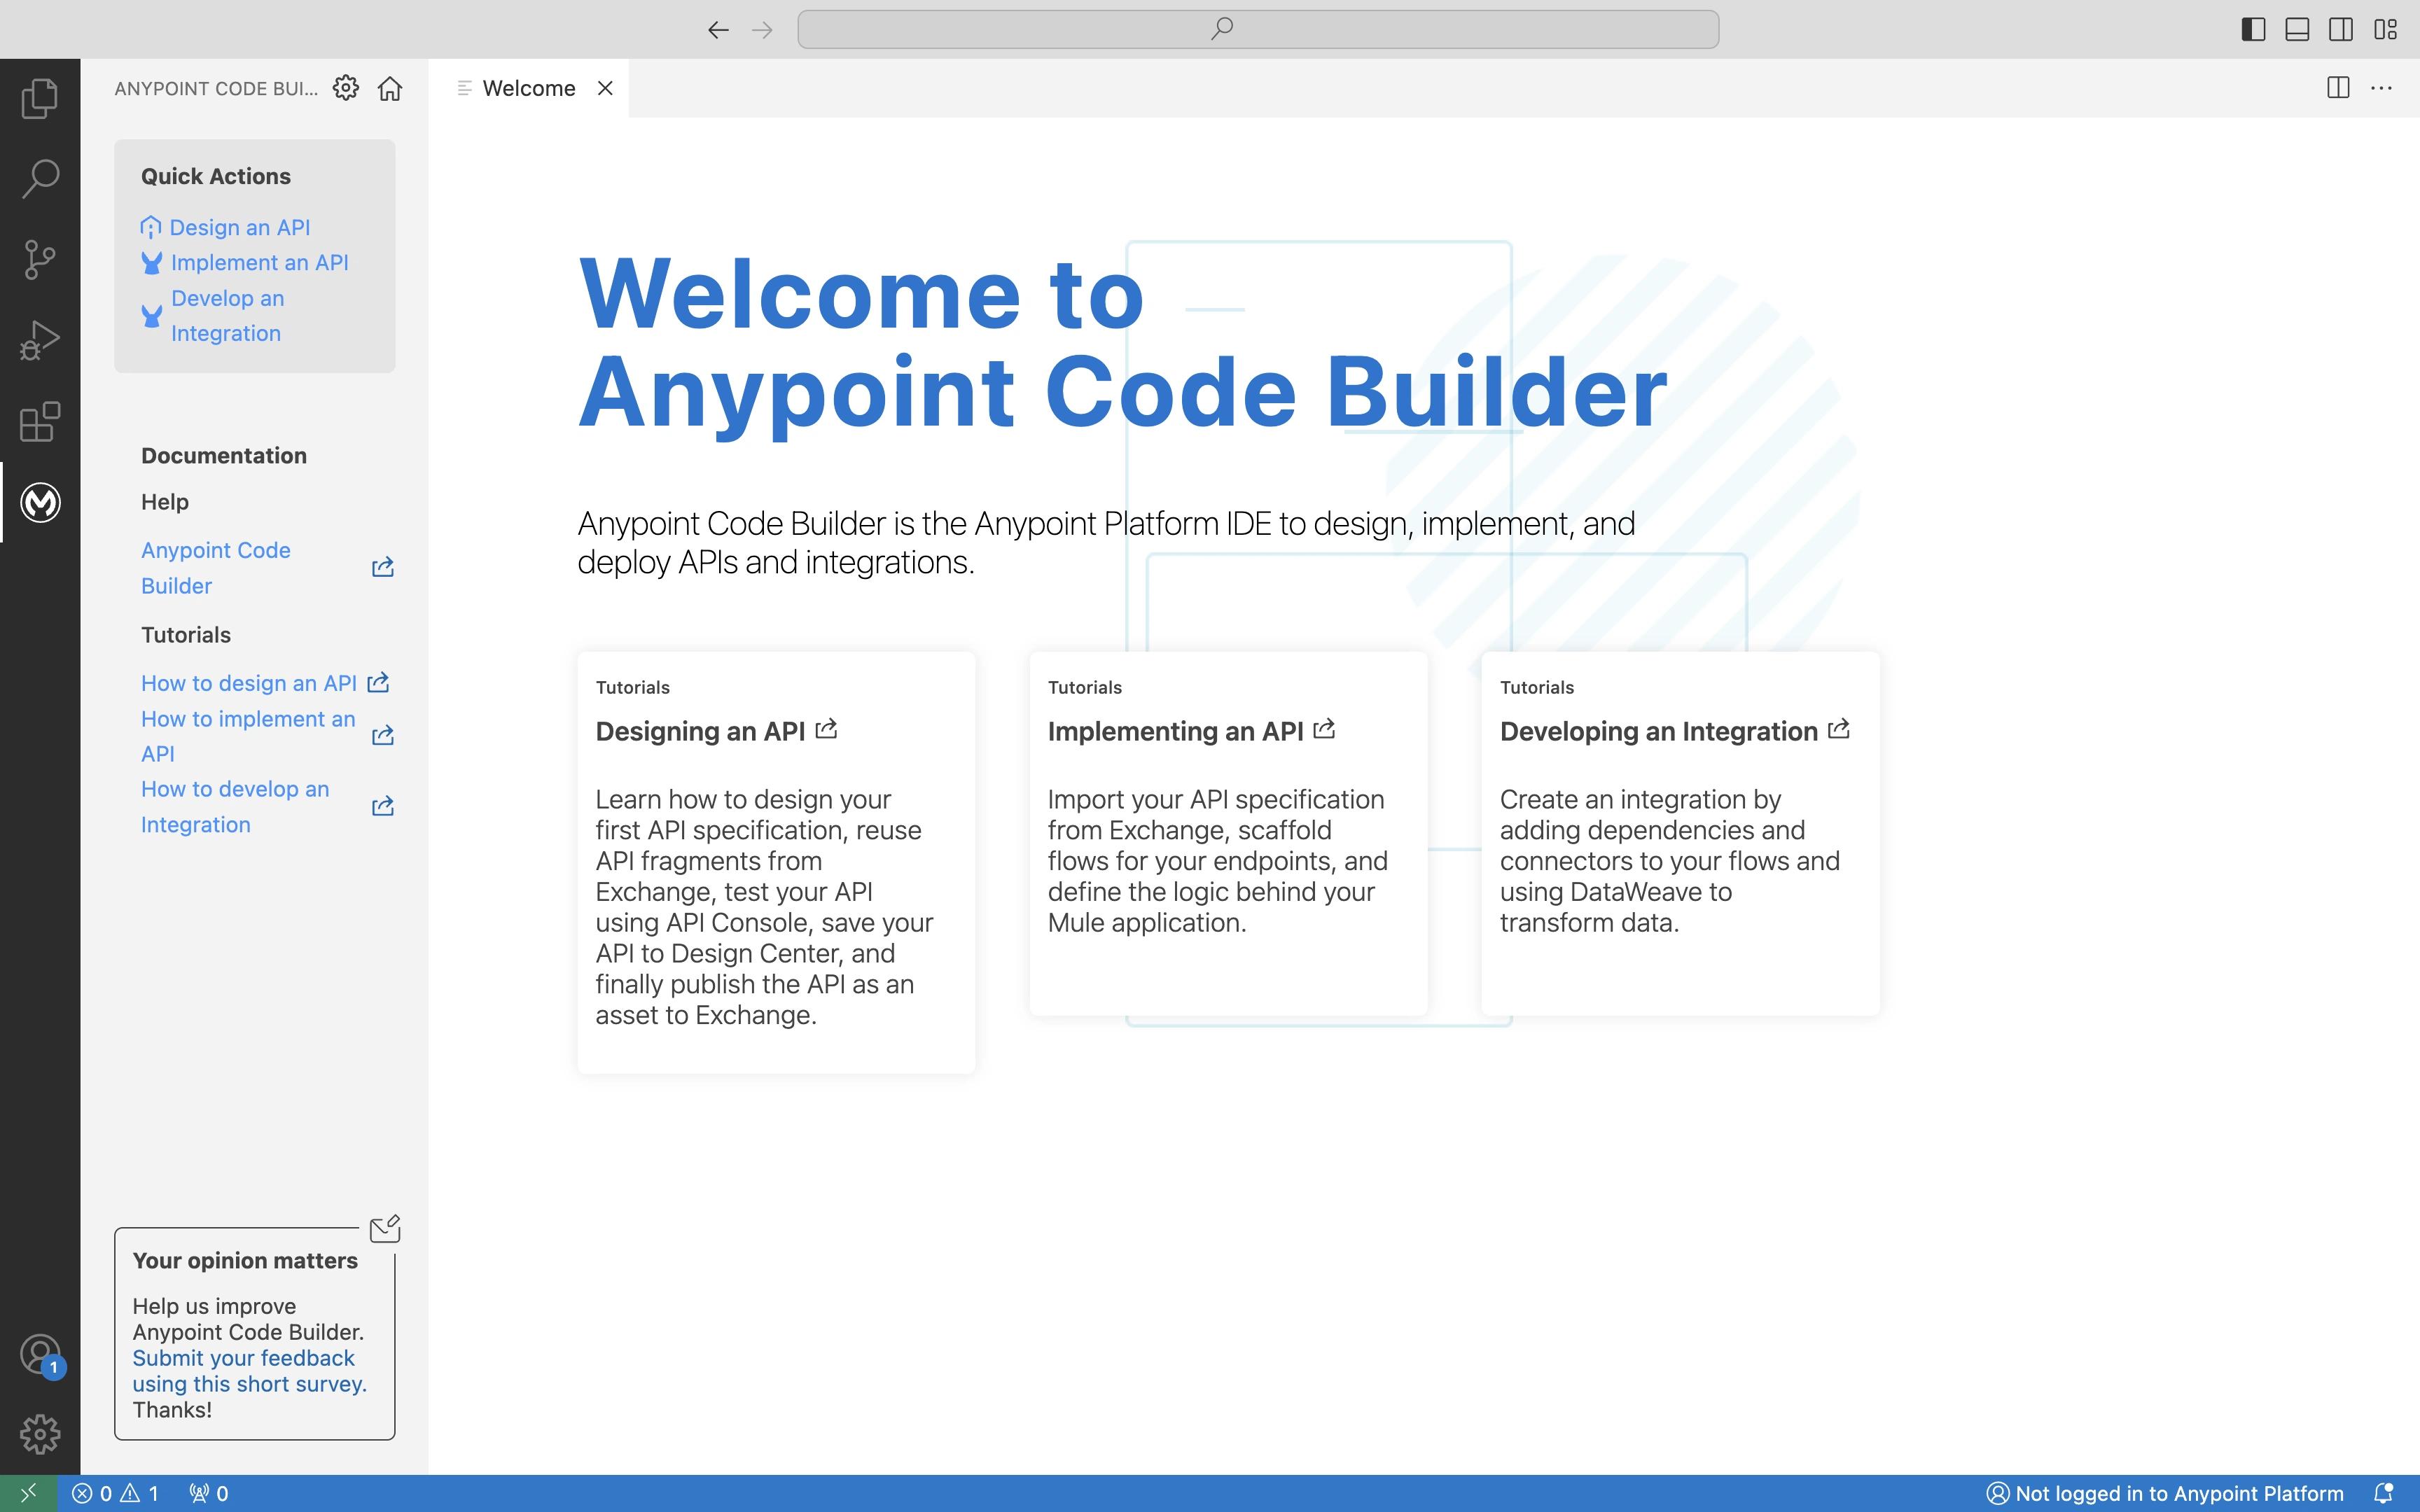Select the MuleSoft Anypoint icon in activity bar

tap(40, 502)
